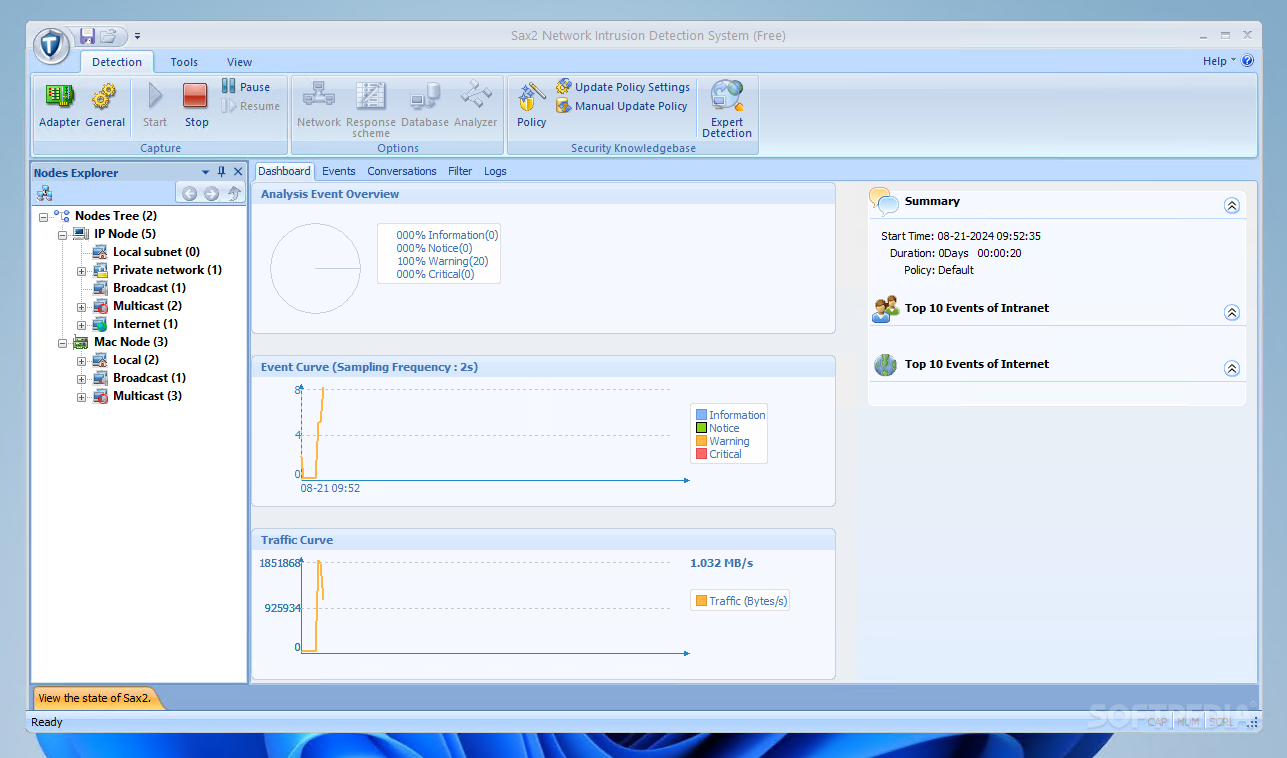Go up one level in Nodes Explorer

click(234, 193)
